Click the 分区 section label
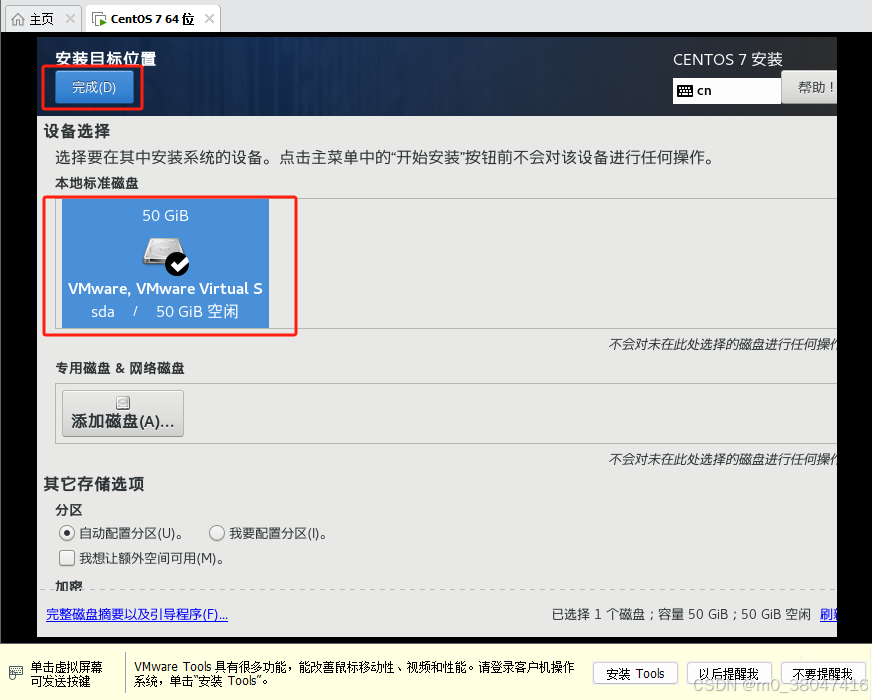 (x=69, y=510)
